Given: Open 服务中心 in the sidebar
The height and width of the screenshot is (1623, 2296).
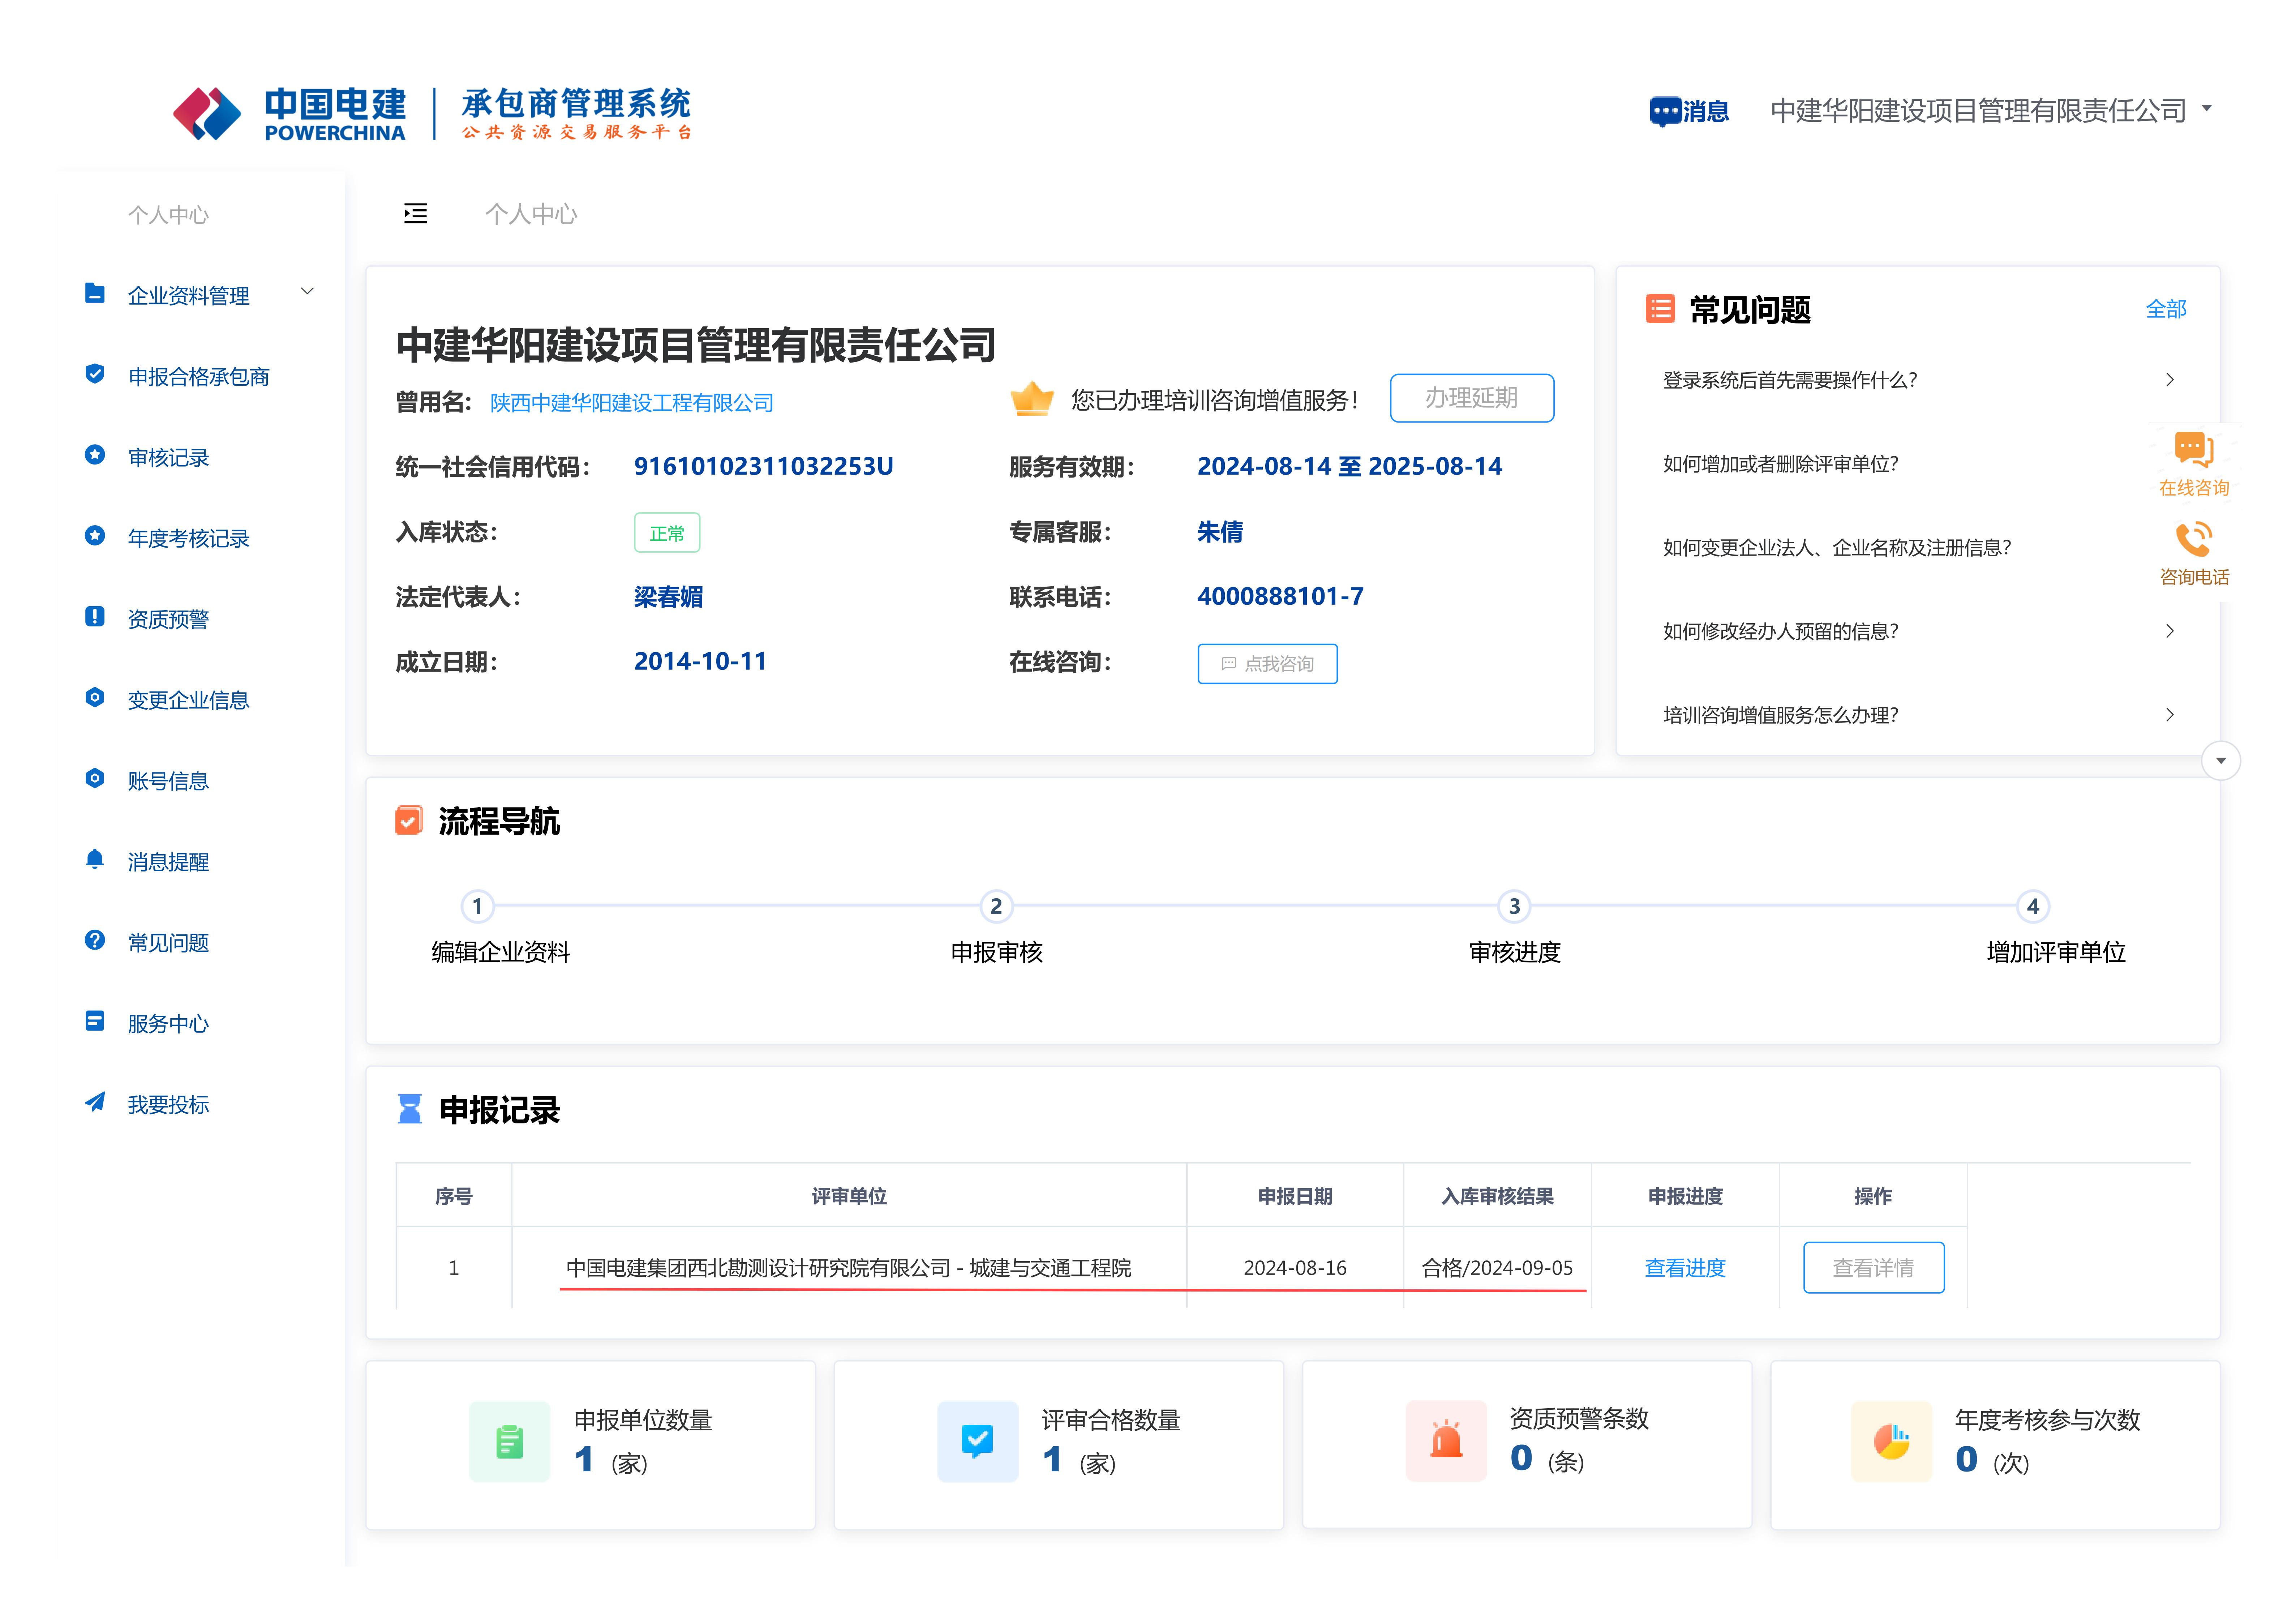Looking at the screenshot, I should point(168,1024).
